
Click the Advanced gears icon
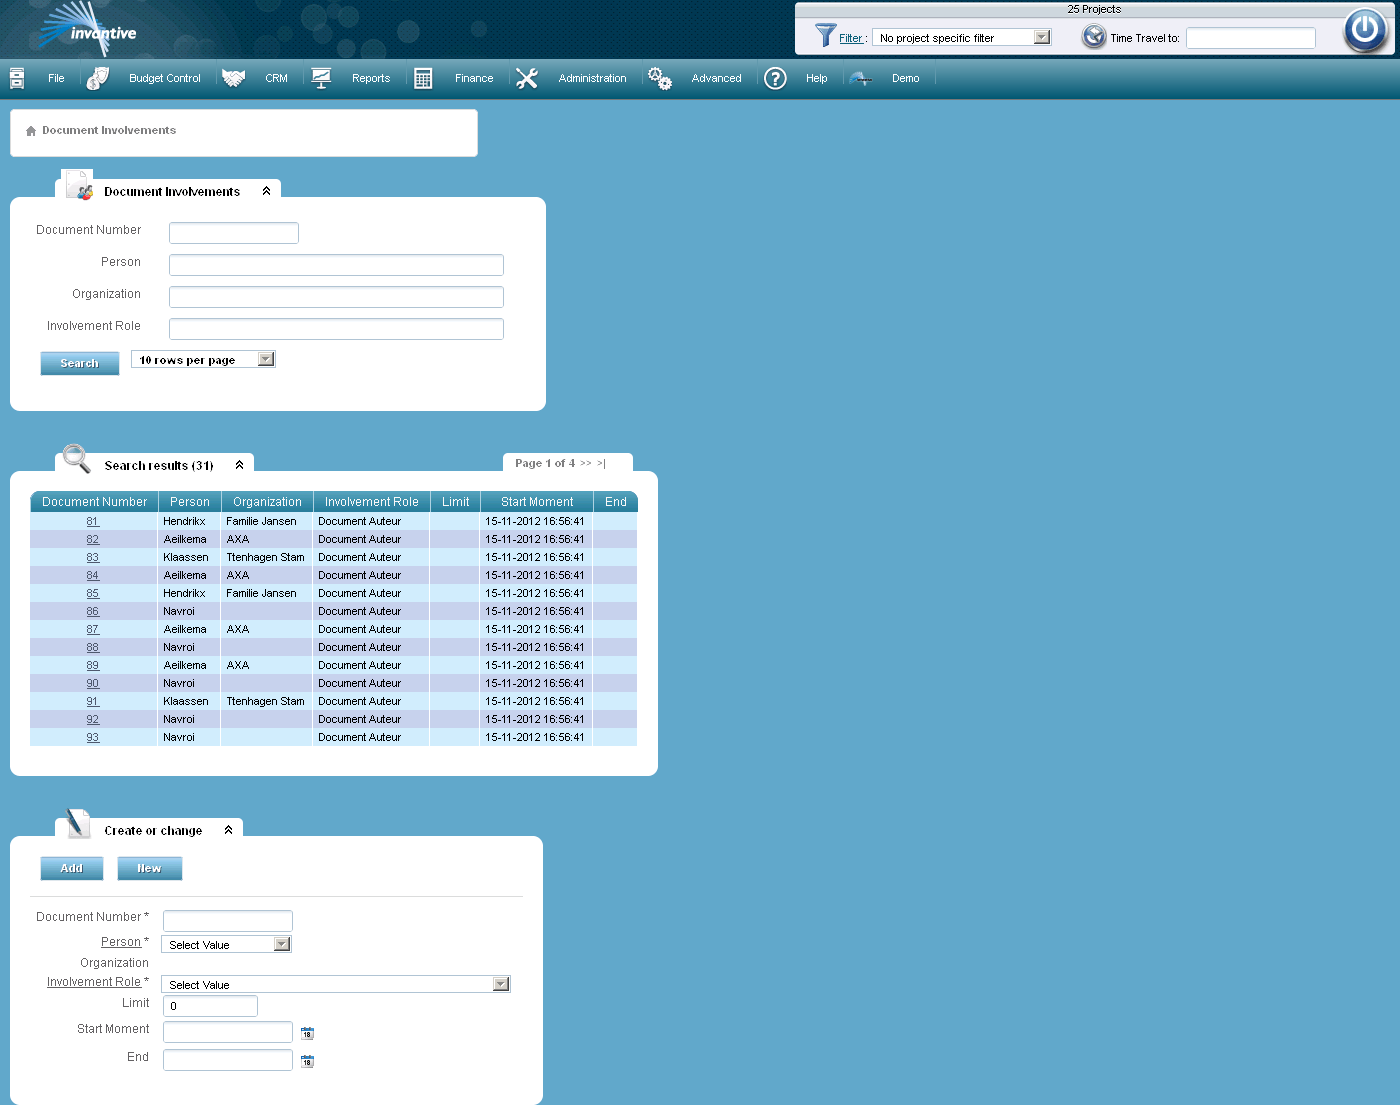660,77
